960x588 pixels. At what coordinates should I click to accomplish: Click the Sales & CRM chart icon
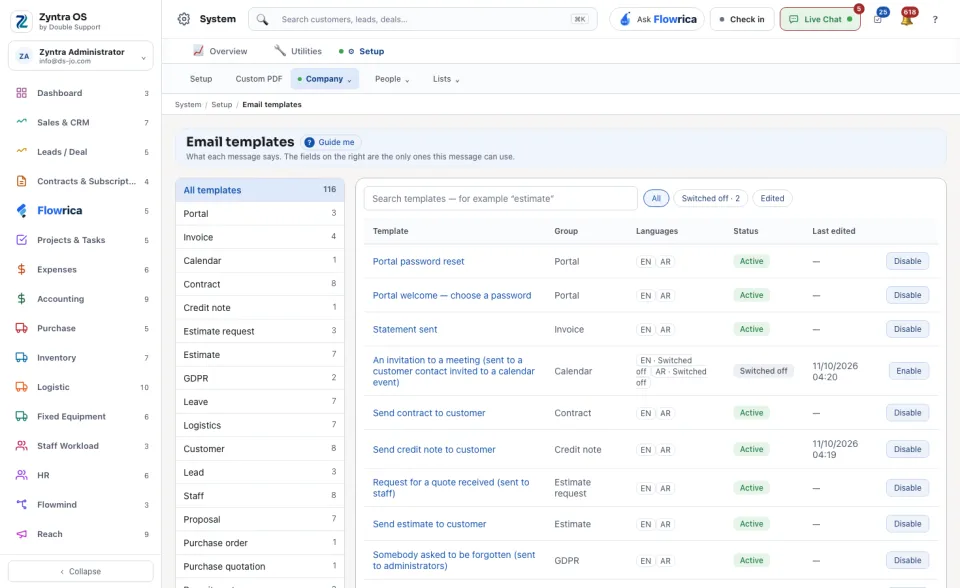click(21, 122)
